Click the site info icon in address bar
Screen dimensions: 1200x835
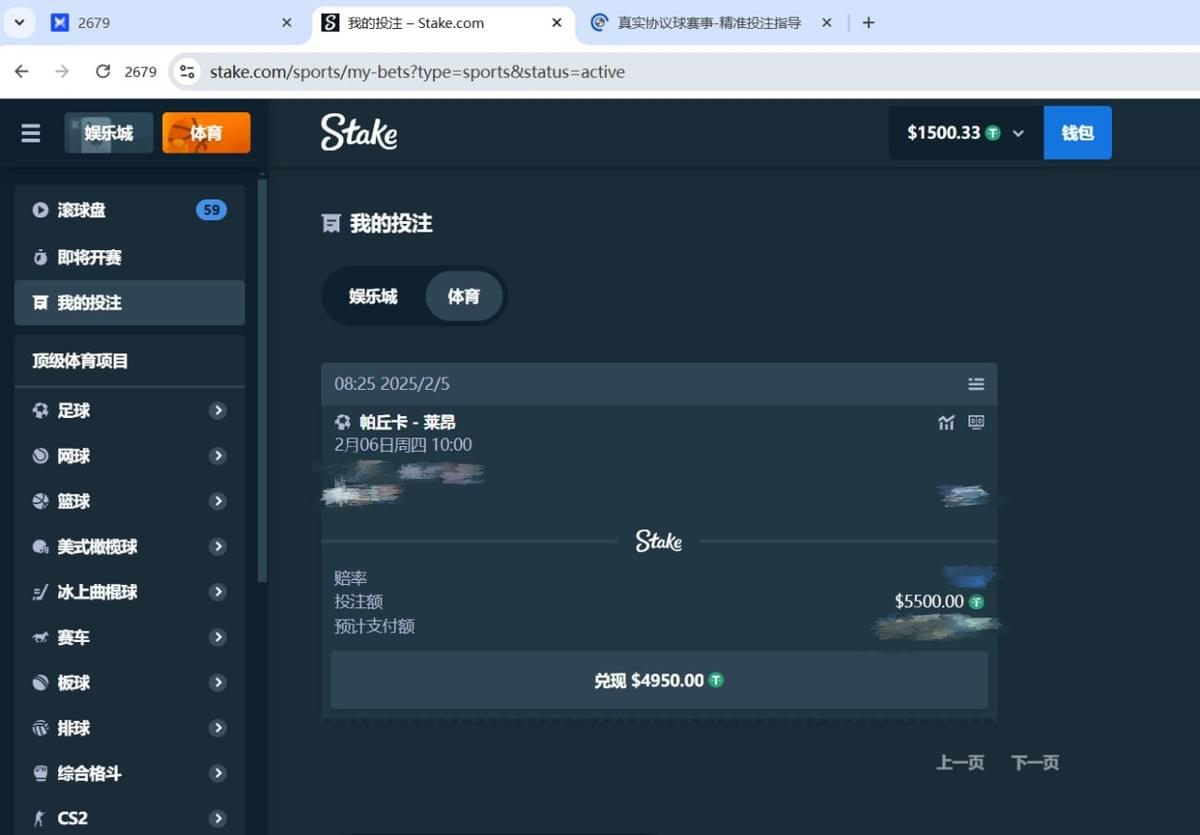pyautogui.click(x=187, y=72)
